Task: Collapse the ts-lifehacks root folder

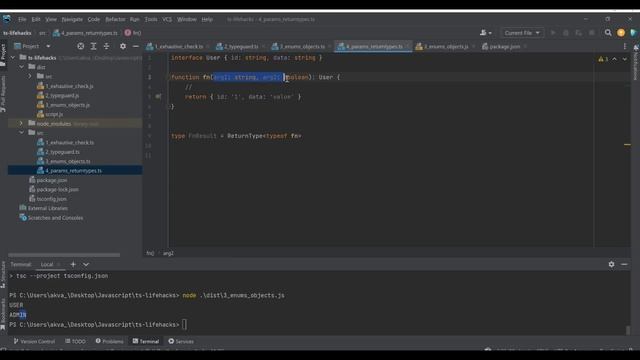Action: [13, 58]
